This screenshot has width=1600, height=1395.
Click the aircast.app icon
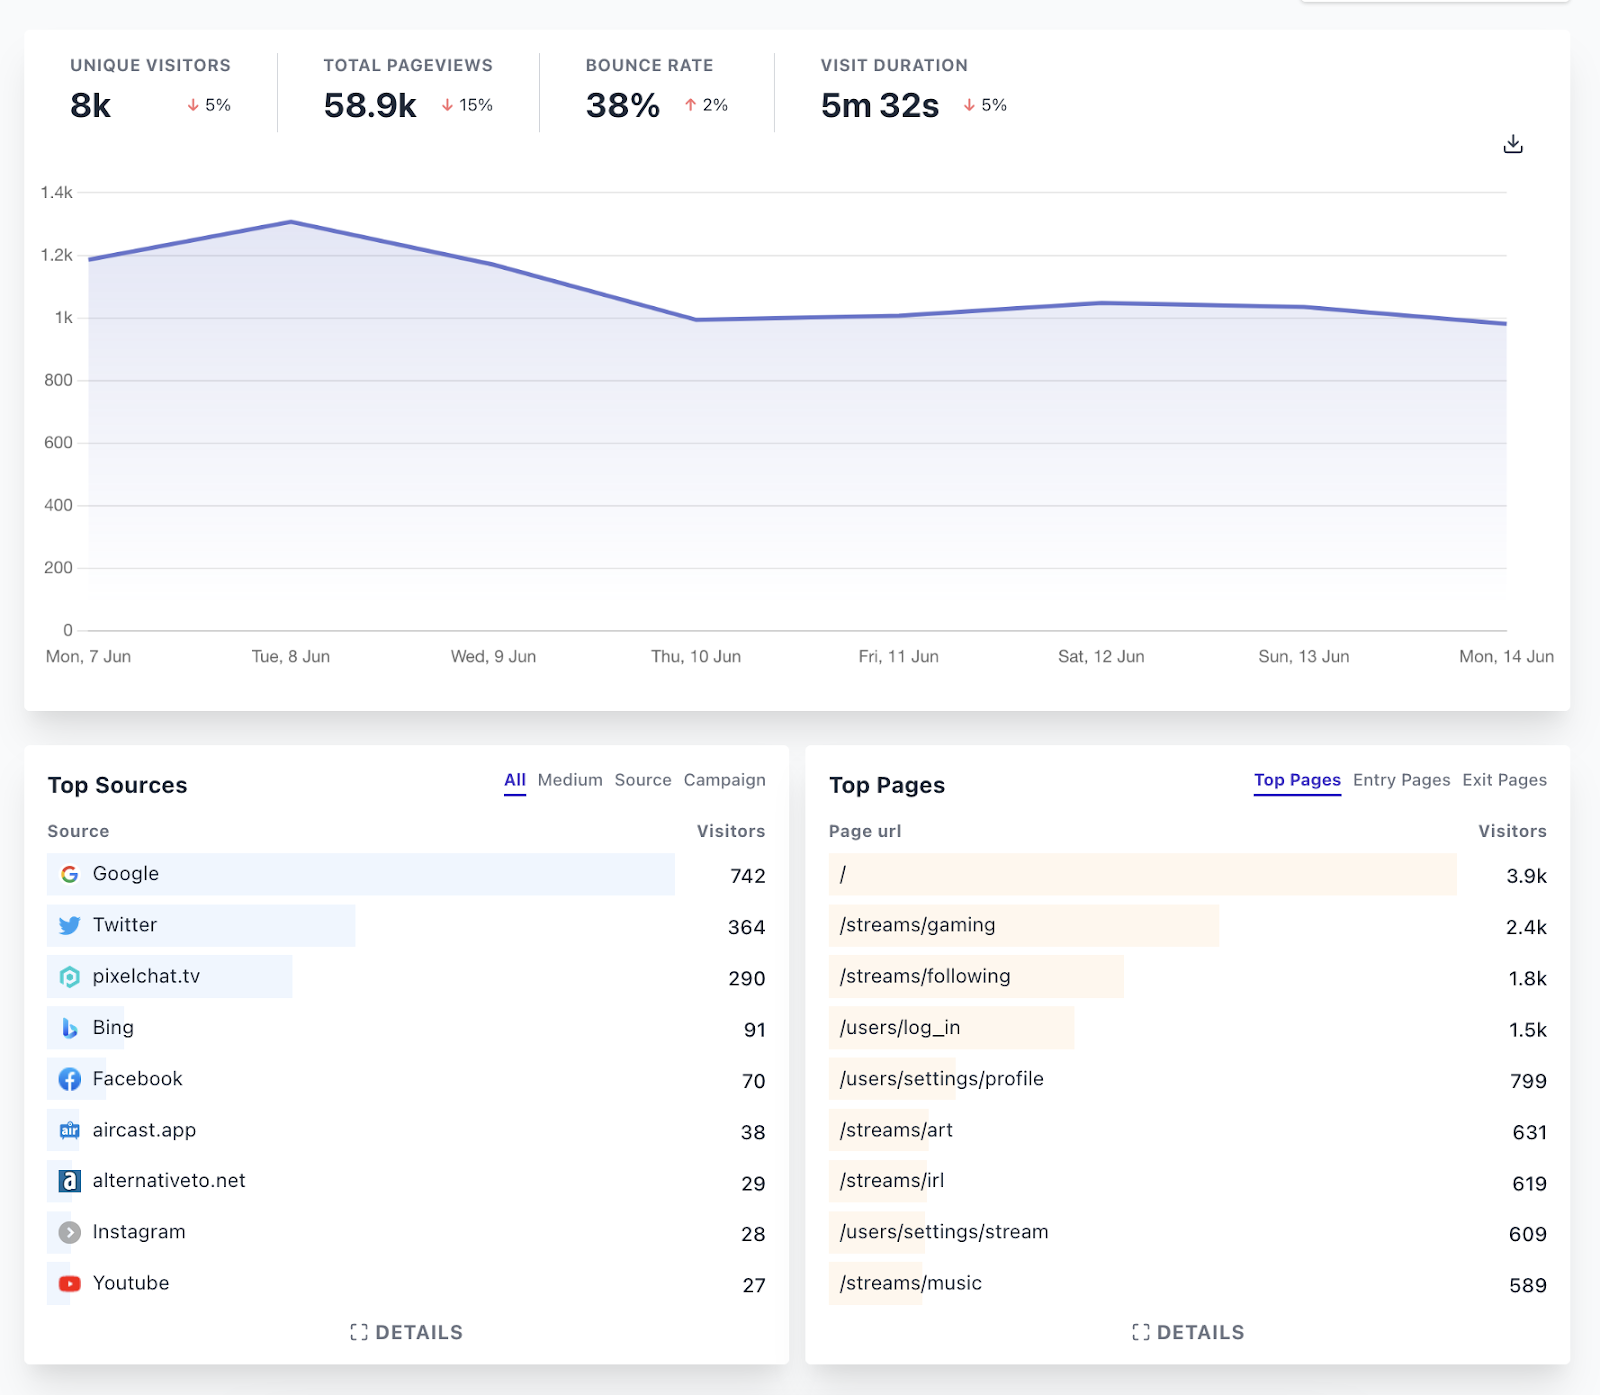coord(69,1130)
